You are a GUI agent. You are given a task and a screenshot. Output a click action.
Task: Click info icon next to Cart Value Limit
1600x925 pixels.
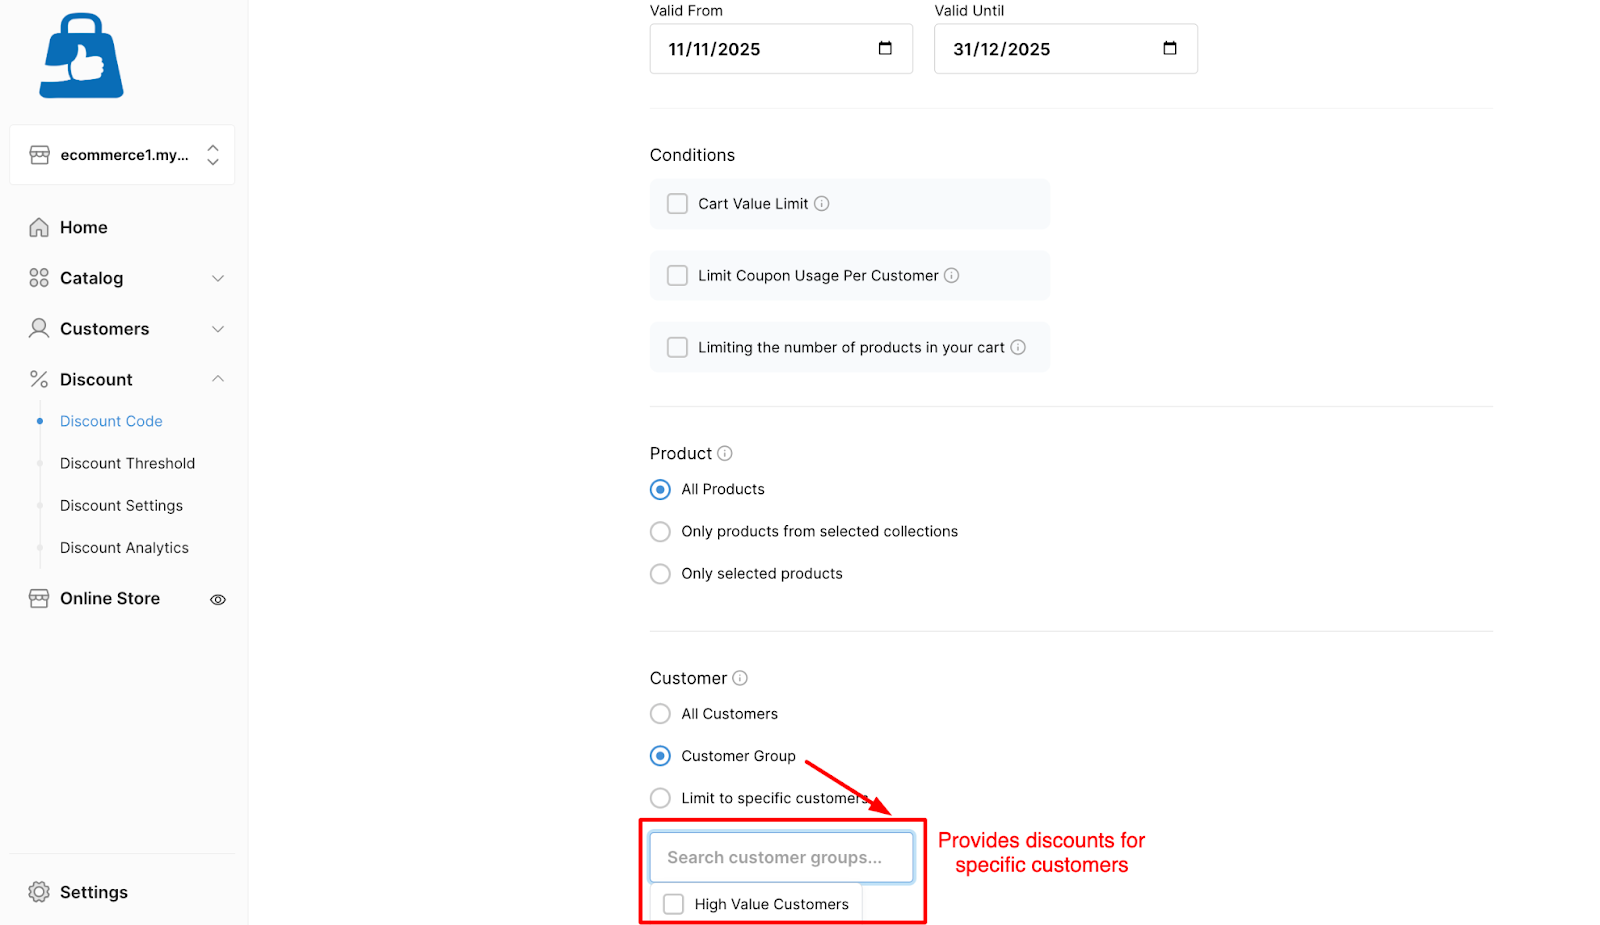point(822,204)
